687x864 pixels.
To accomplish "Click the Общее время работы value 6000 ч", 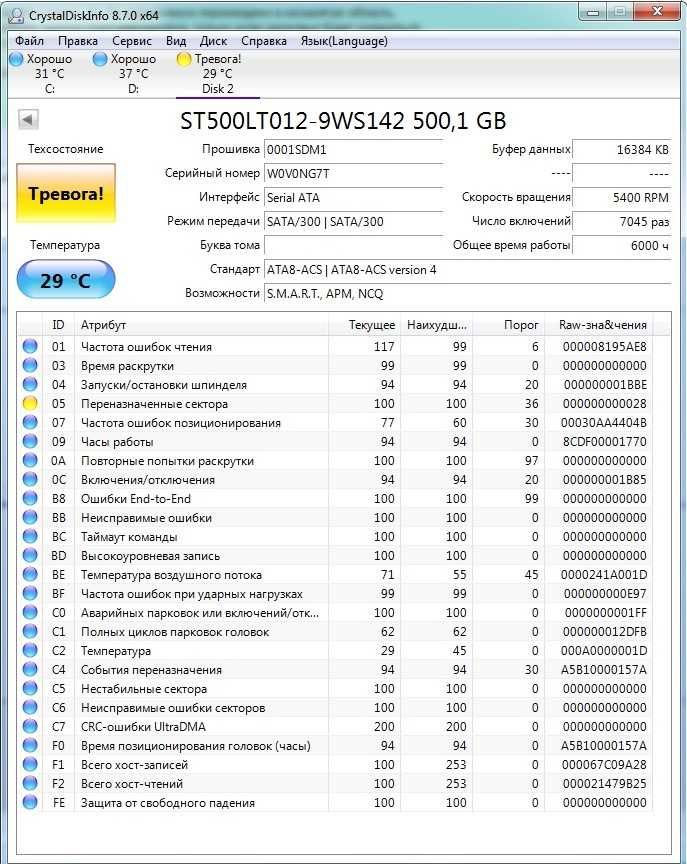I will tap(621, 245).
